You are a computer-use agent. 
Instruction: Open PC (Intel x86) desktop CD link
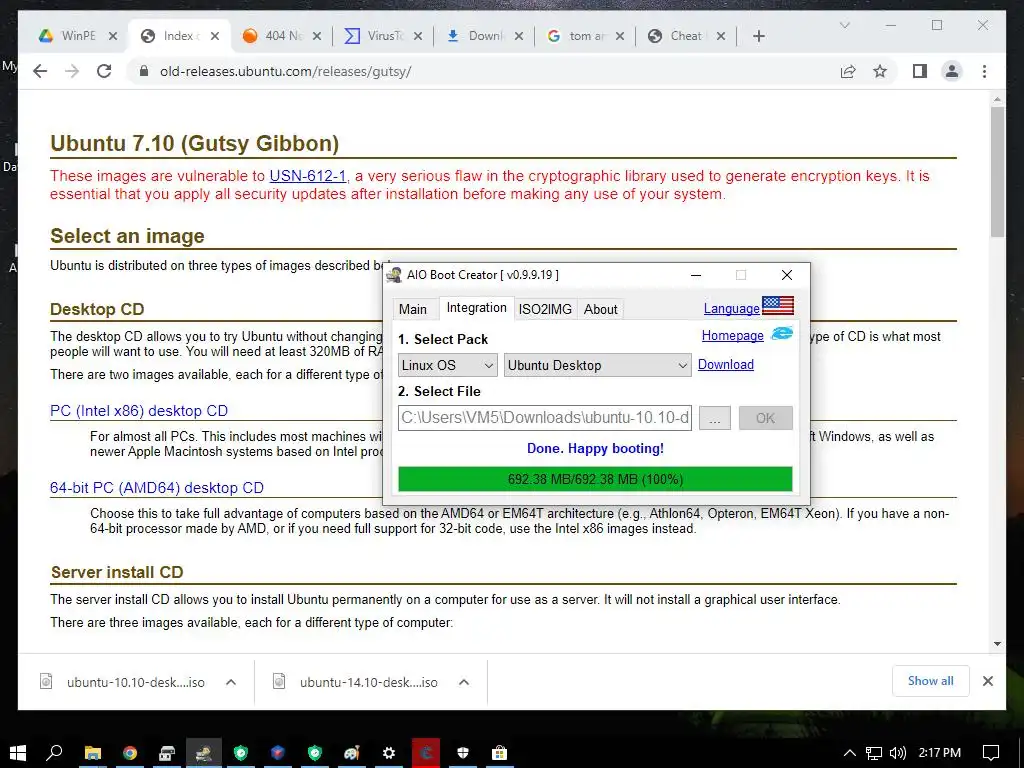point(139,411)
